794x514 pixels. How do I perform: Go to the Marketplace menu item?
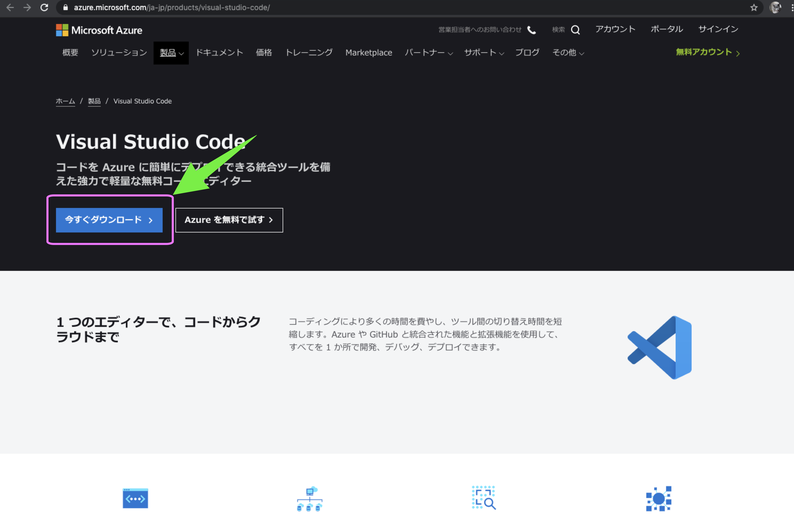pyautogui.click(x=368, y=52)
